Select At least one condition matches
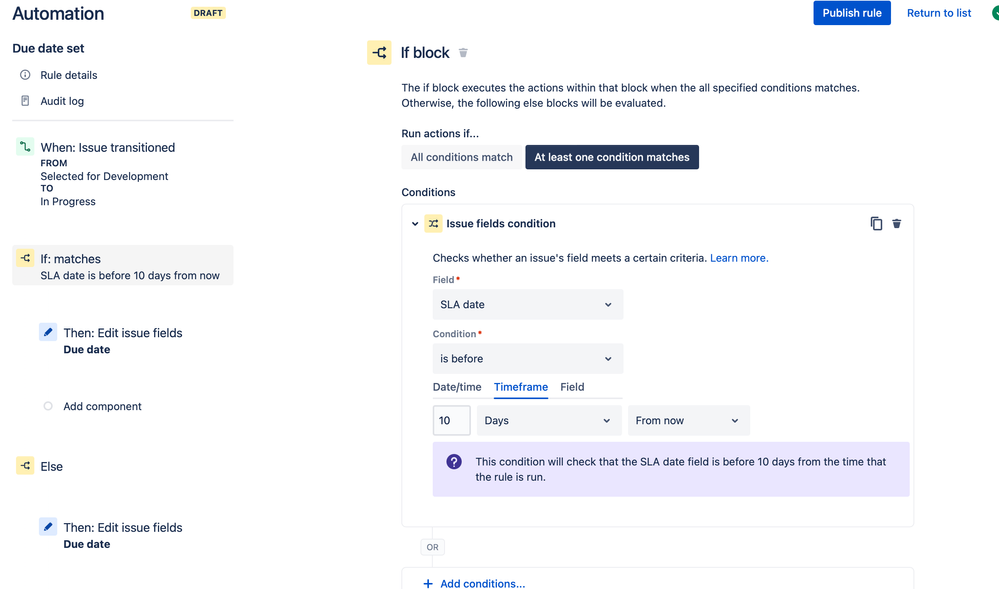 (x=612, y=157)
